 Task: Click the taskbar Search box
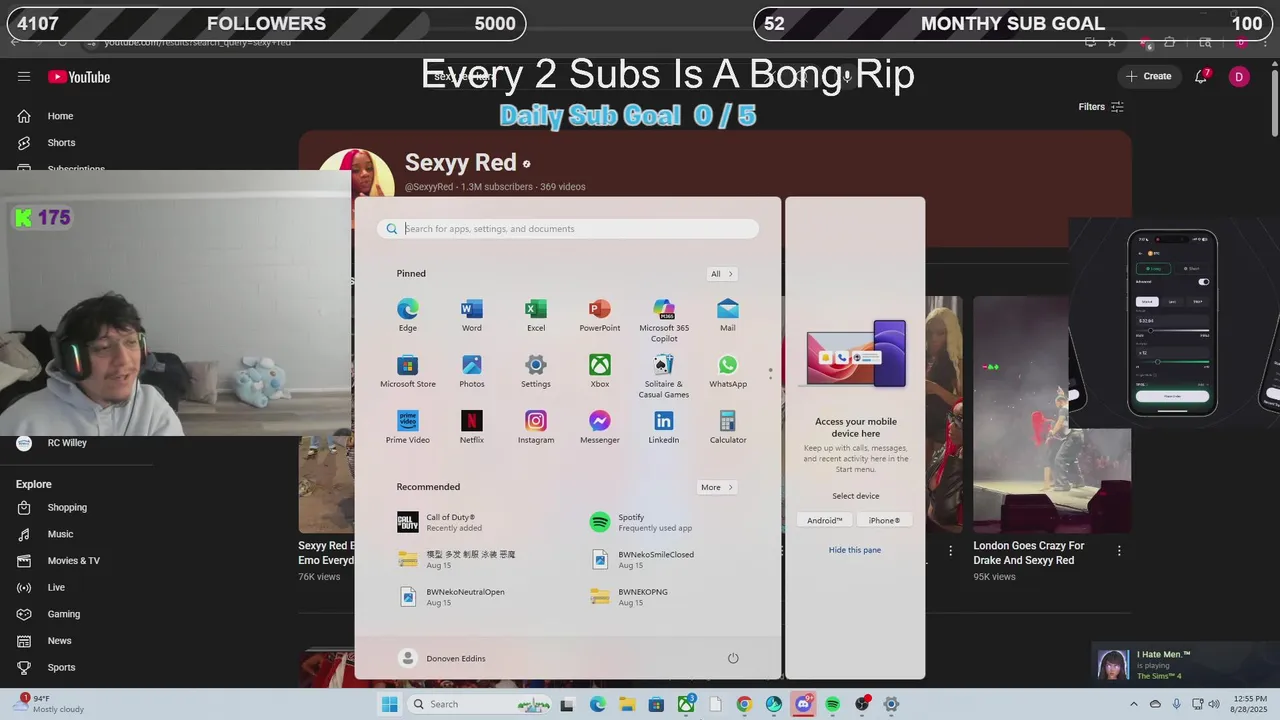click(x=480, y=704)
